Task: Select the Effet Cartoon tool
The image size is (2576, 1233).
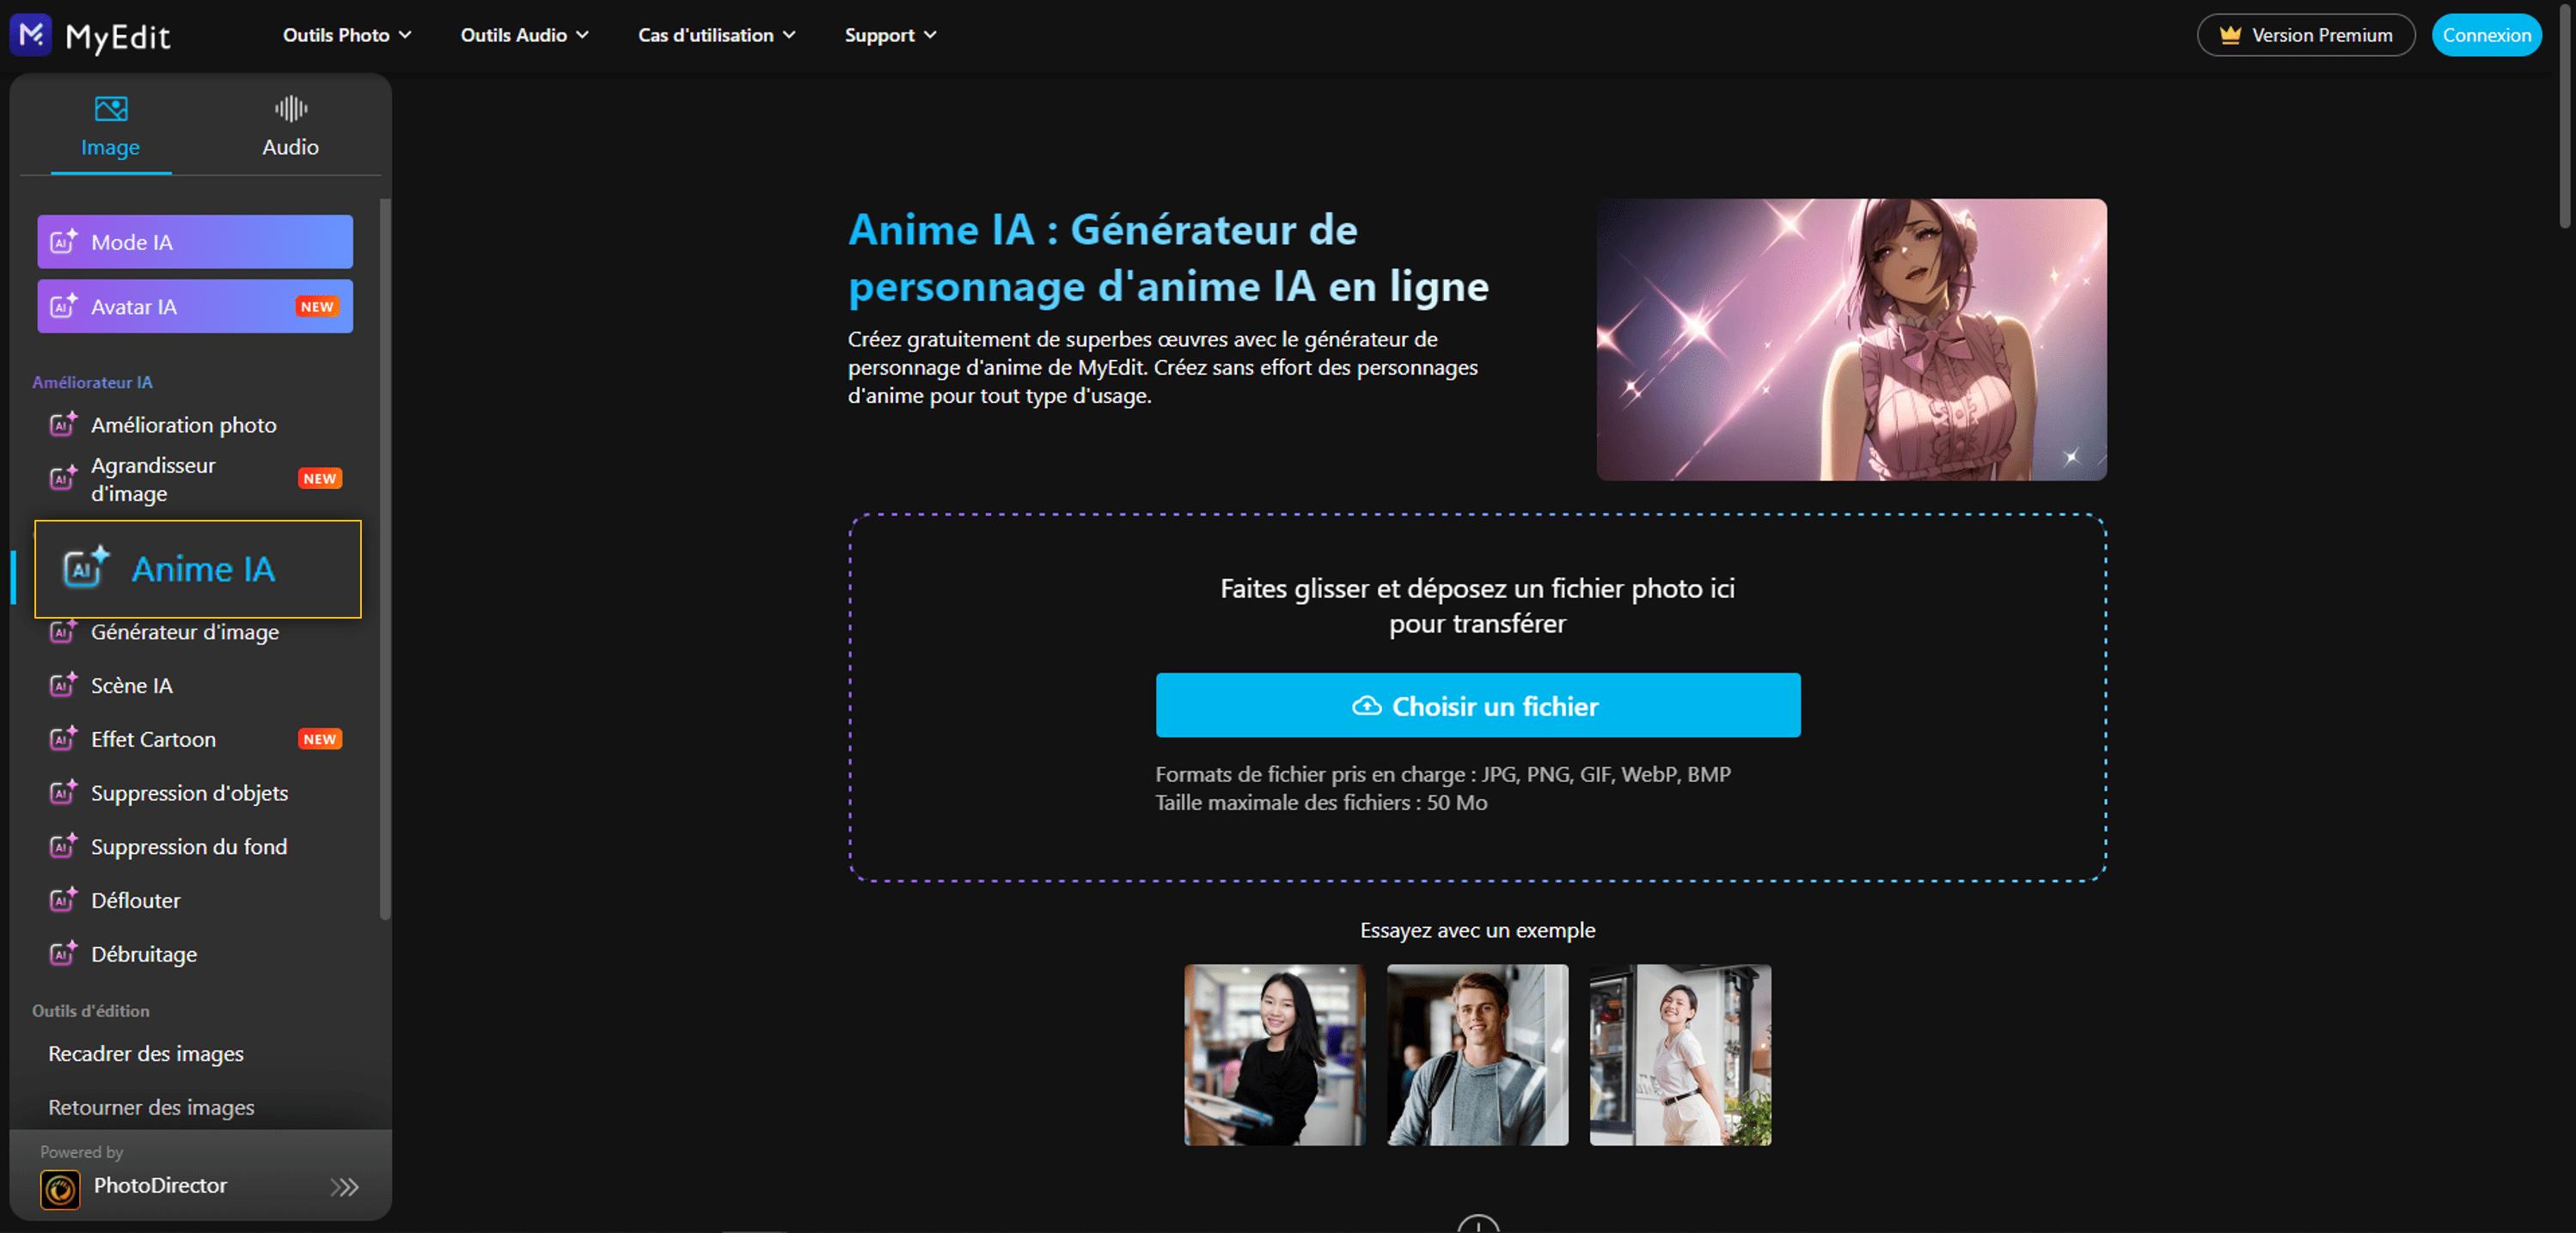Action: click(154, 739)
